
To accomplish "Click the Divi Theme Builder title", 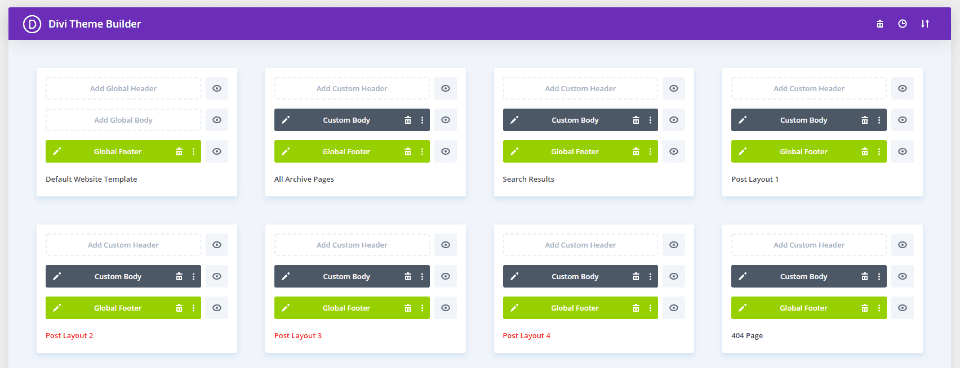I will click(x=95, y=24).
